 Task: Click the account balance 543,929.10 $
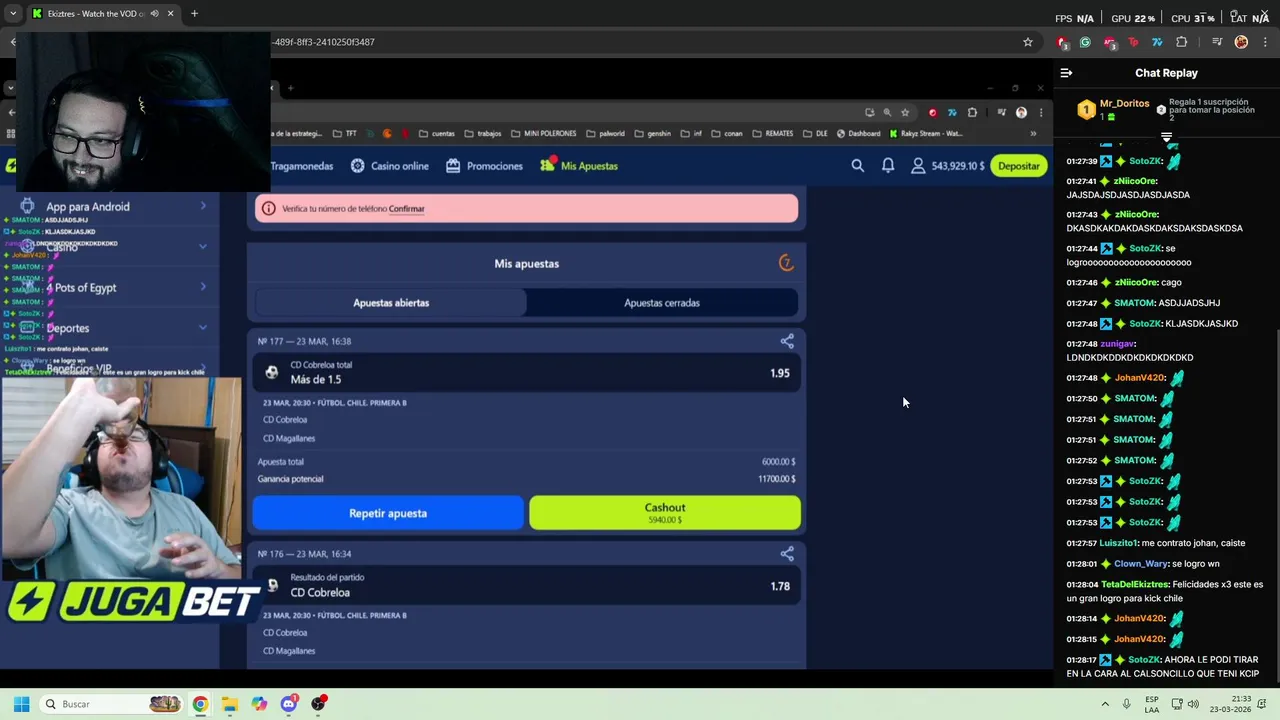click(x=958, y=166)
